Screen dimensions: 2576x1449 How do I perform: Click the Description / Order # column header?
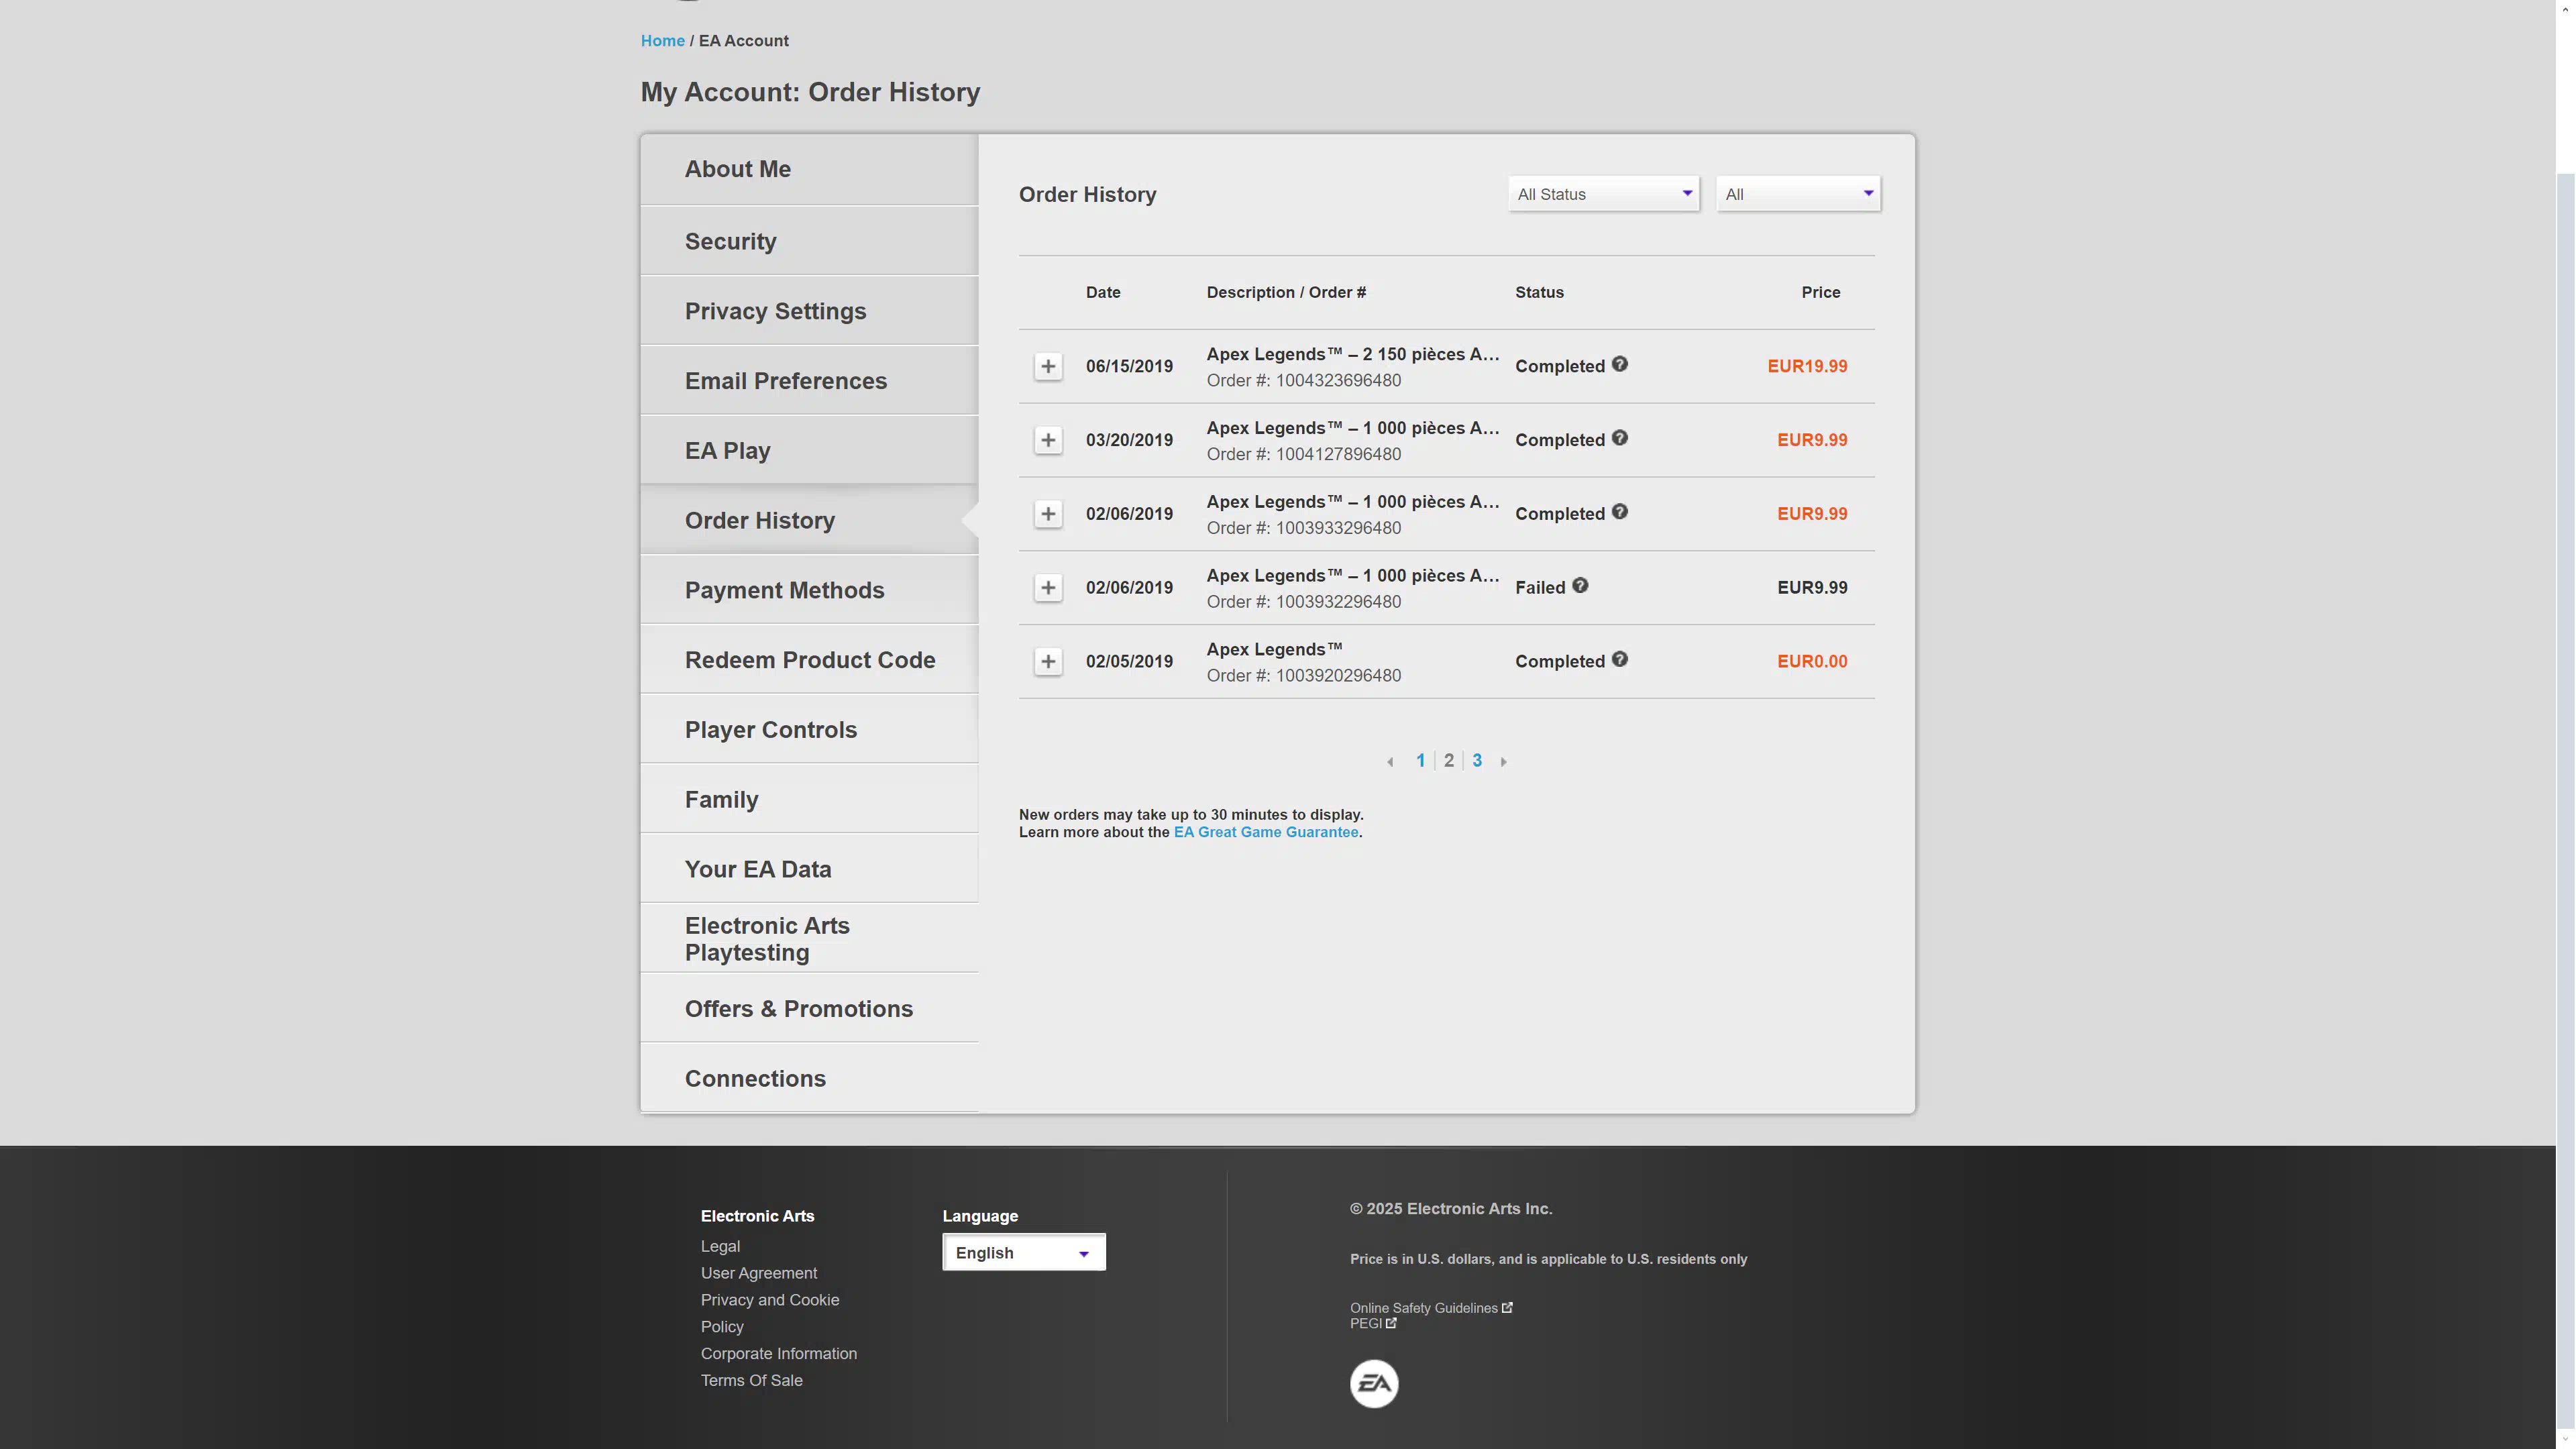click(1286, 292)
